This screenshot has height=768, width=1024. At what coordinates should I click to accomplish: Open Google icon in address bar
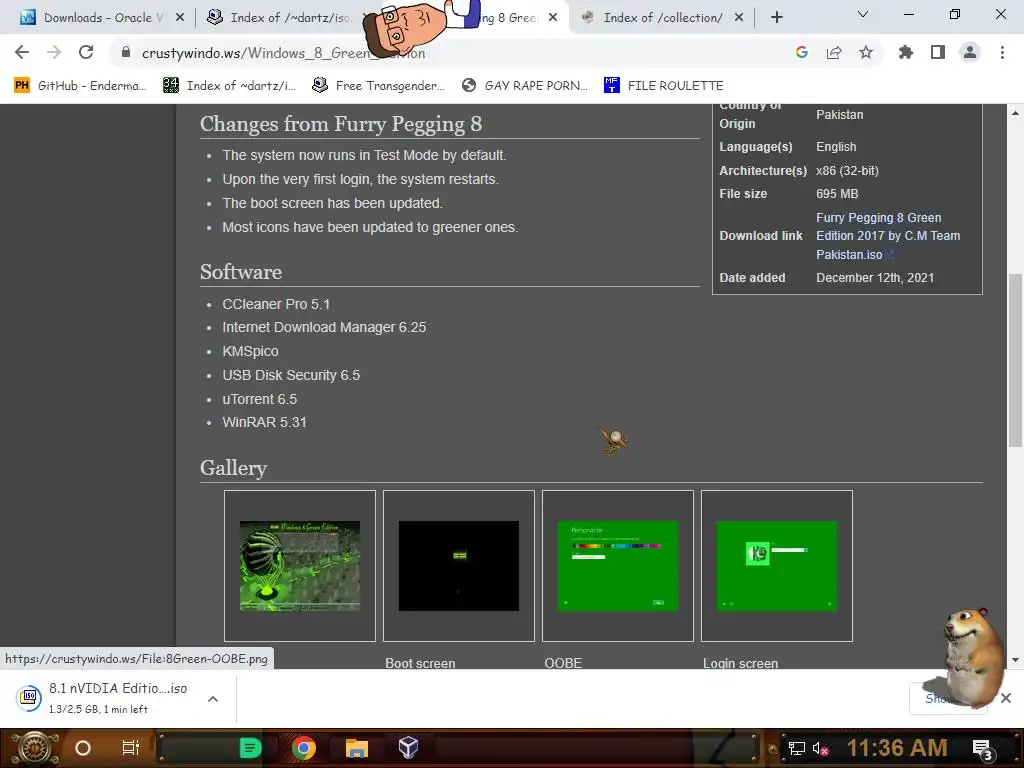(802, 52)
